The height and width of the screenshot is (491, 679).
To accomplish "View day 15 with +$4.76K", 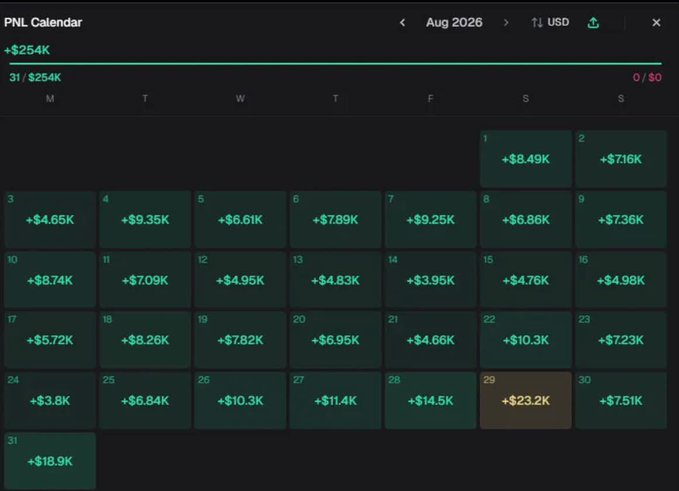I will tap(526, 280).
